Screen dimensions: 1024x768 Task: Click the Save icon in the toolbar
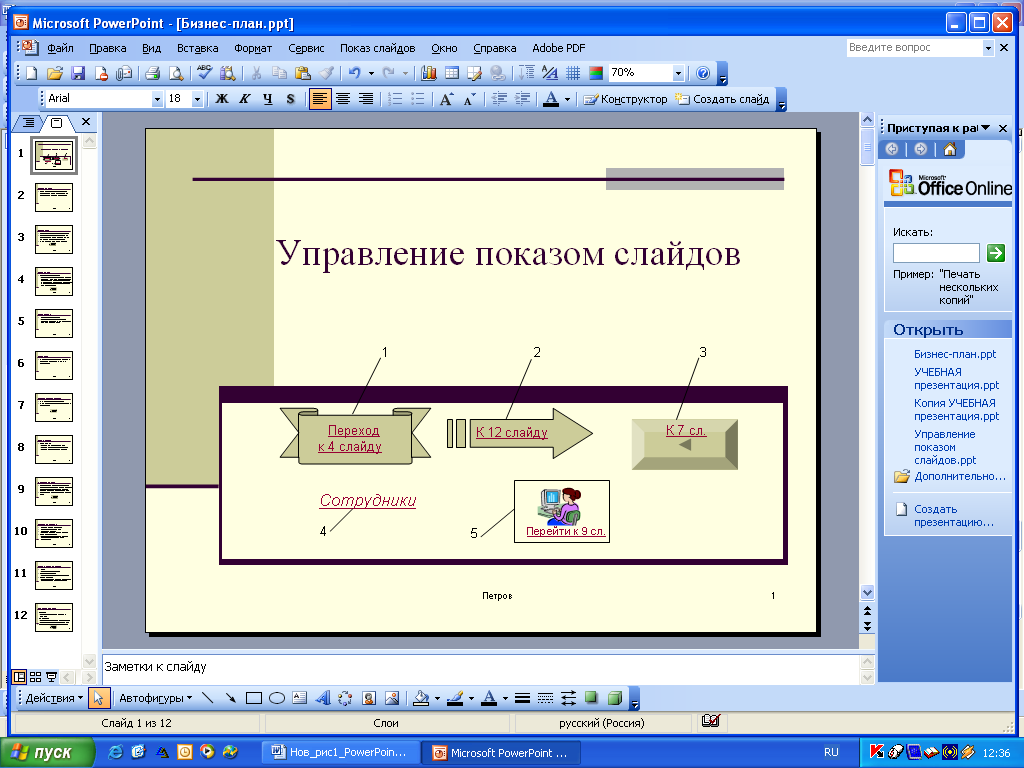[78, 73]
